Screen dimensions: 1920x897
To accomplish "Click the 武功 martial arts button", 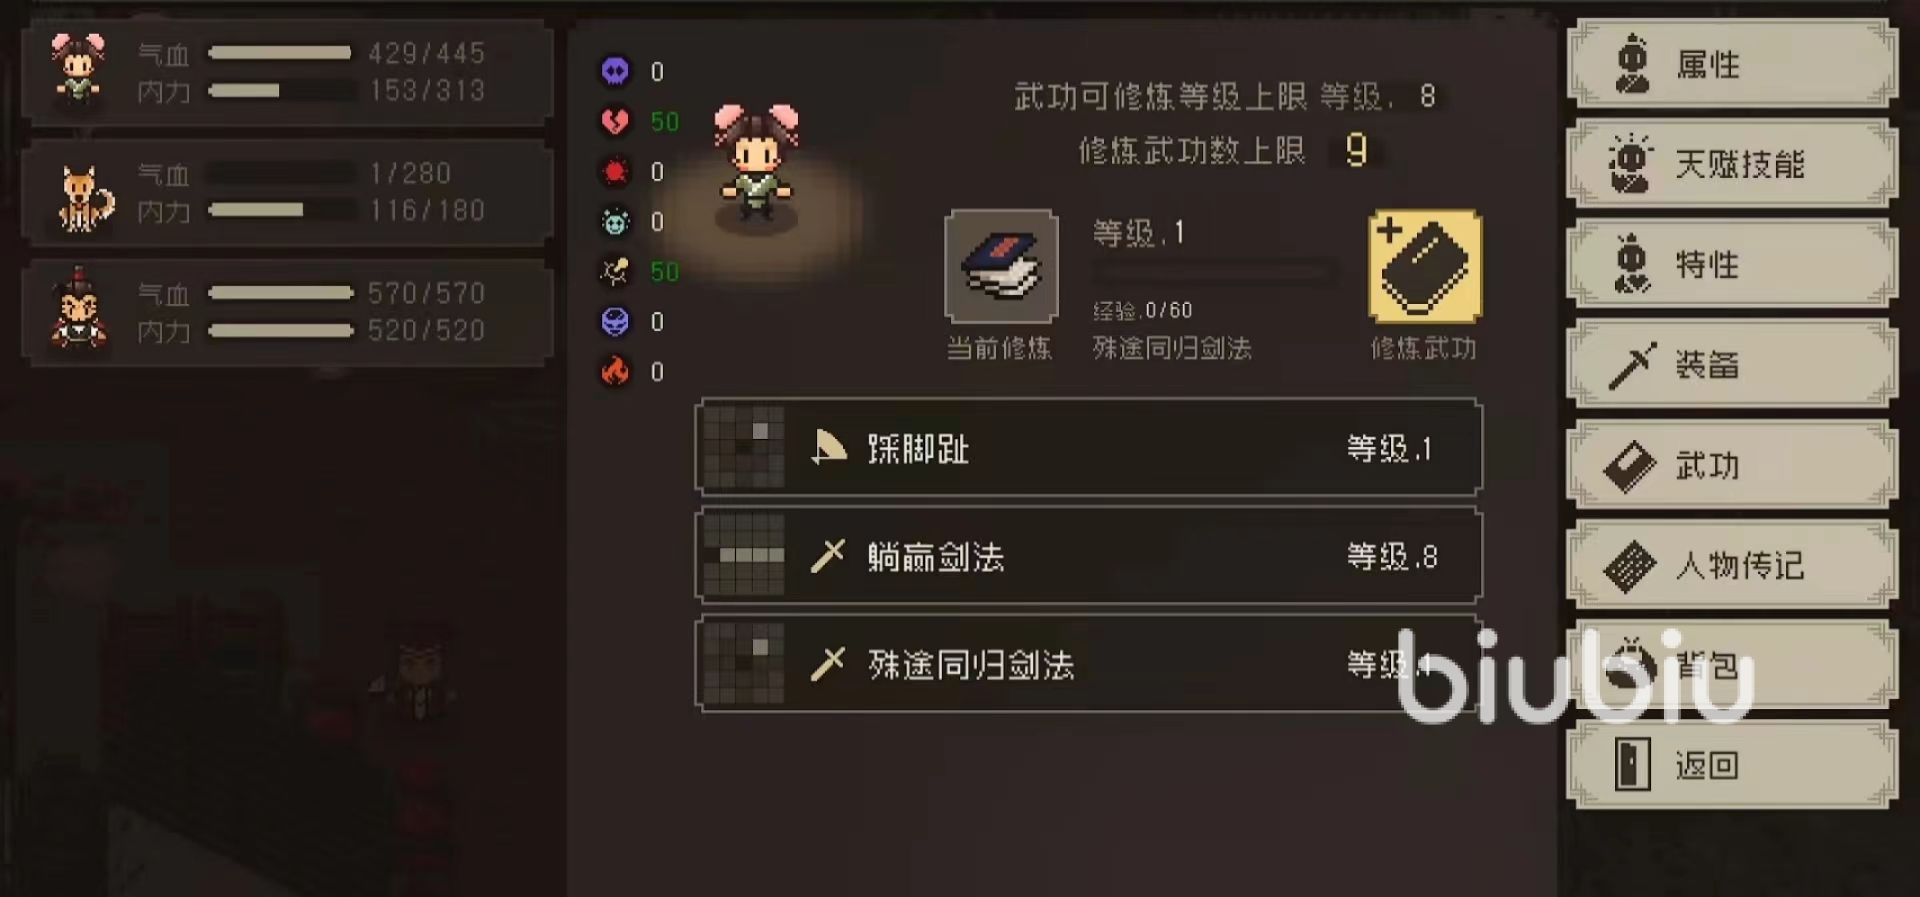I will 1732,465.
